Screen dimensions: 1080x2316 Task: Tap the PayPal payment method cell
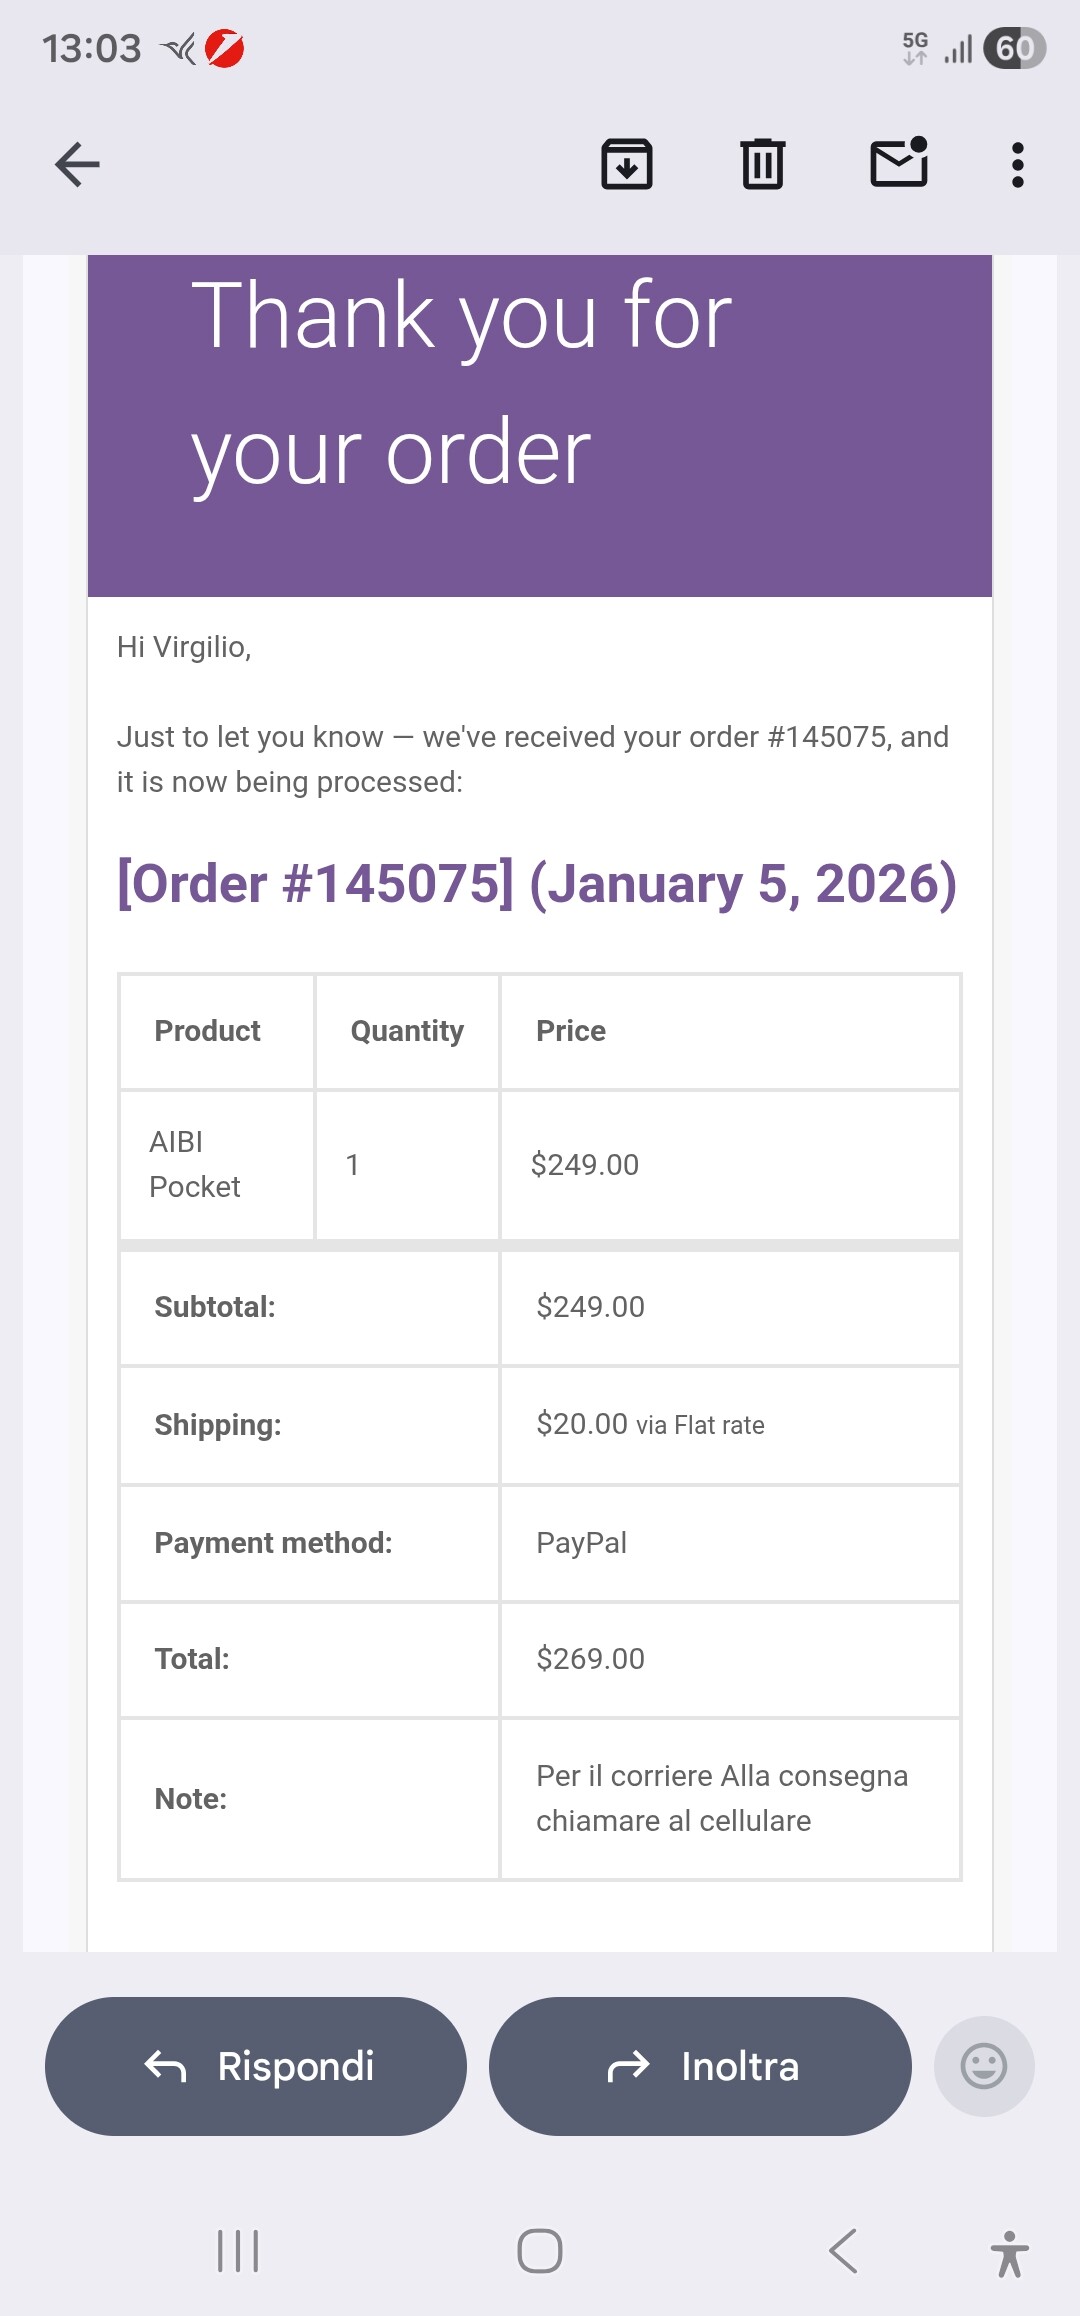pos(581,1543)
